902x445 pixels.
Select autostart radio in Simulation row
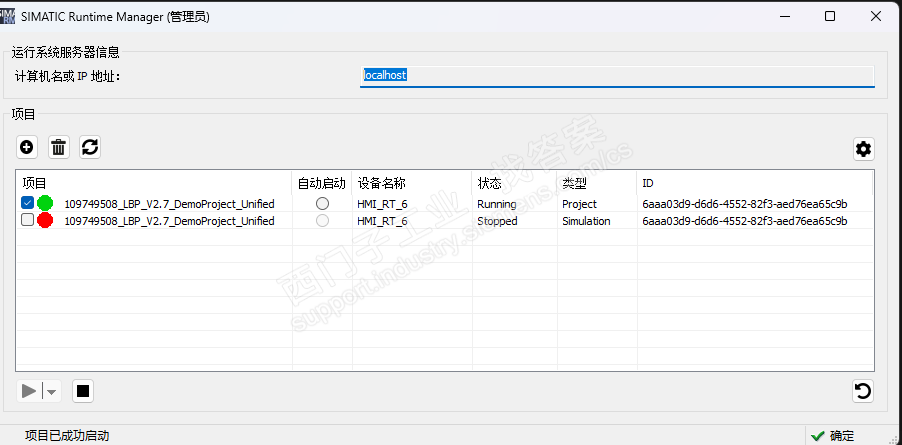(x=322, y=221)
